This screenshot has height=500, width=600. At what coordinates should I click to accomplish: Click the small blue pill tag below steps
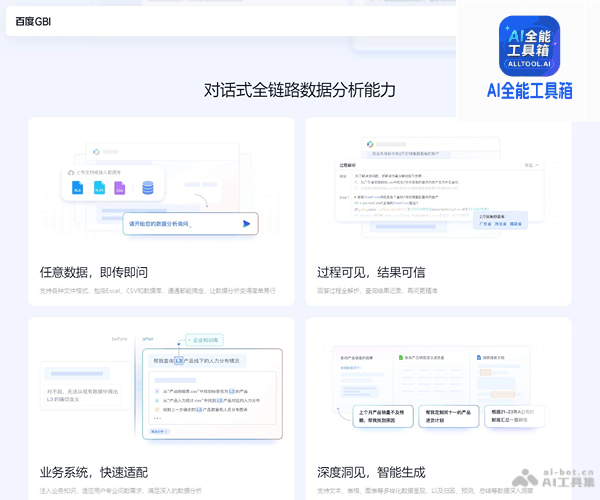click(159, 431)
